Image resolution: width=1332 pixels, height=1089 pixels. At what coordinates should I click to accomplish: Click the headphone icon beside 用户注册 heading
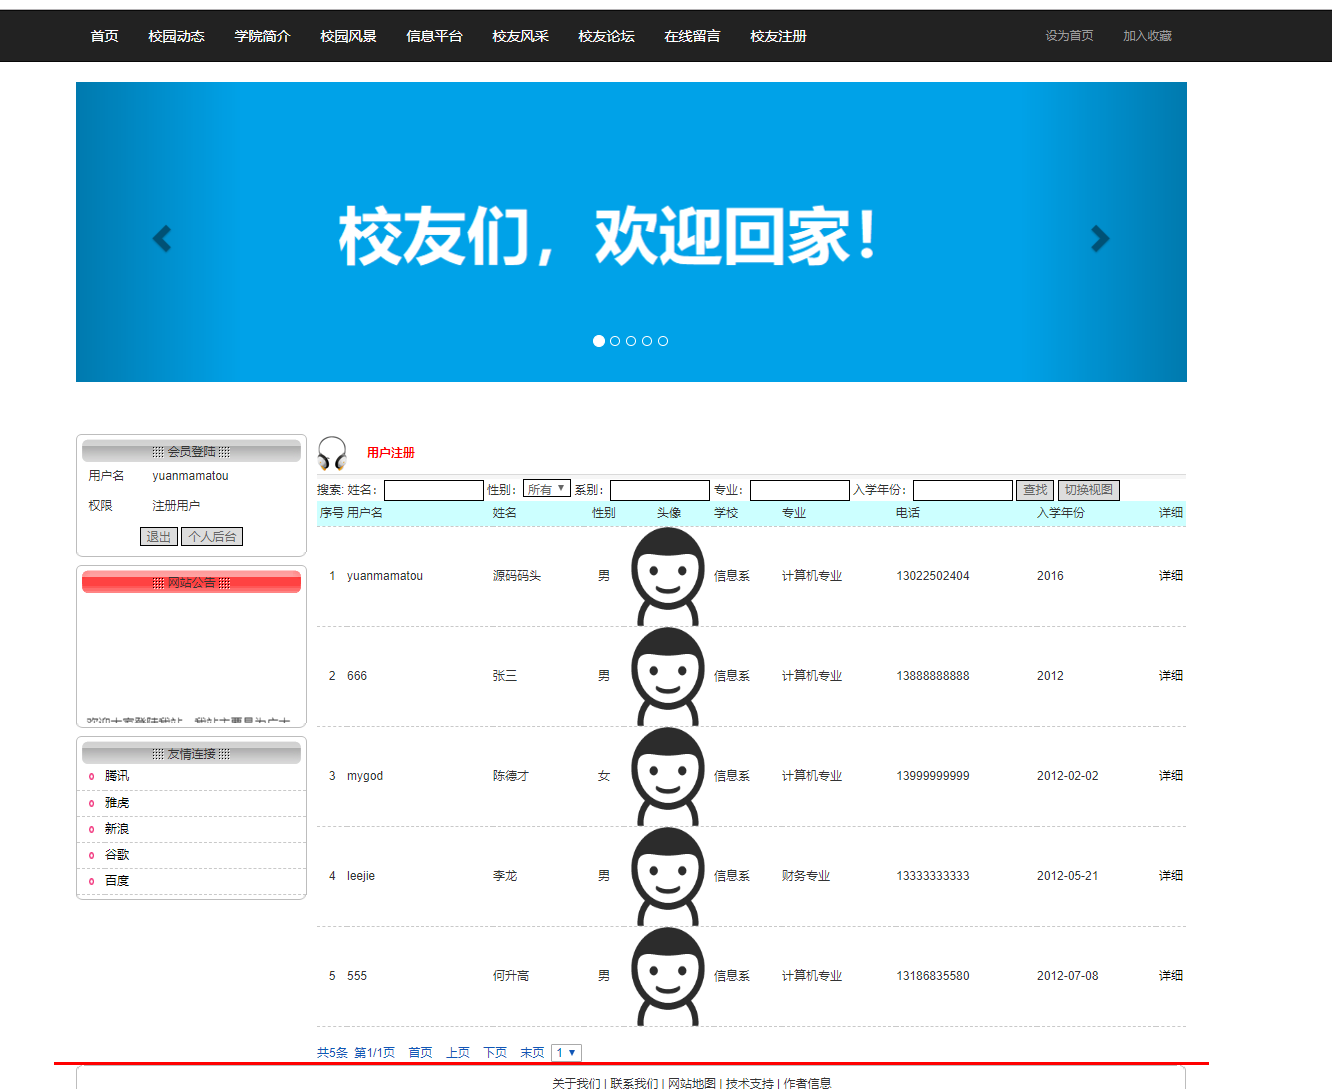(330, 452)
